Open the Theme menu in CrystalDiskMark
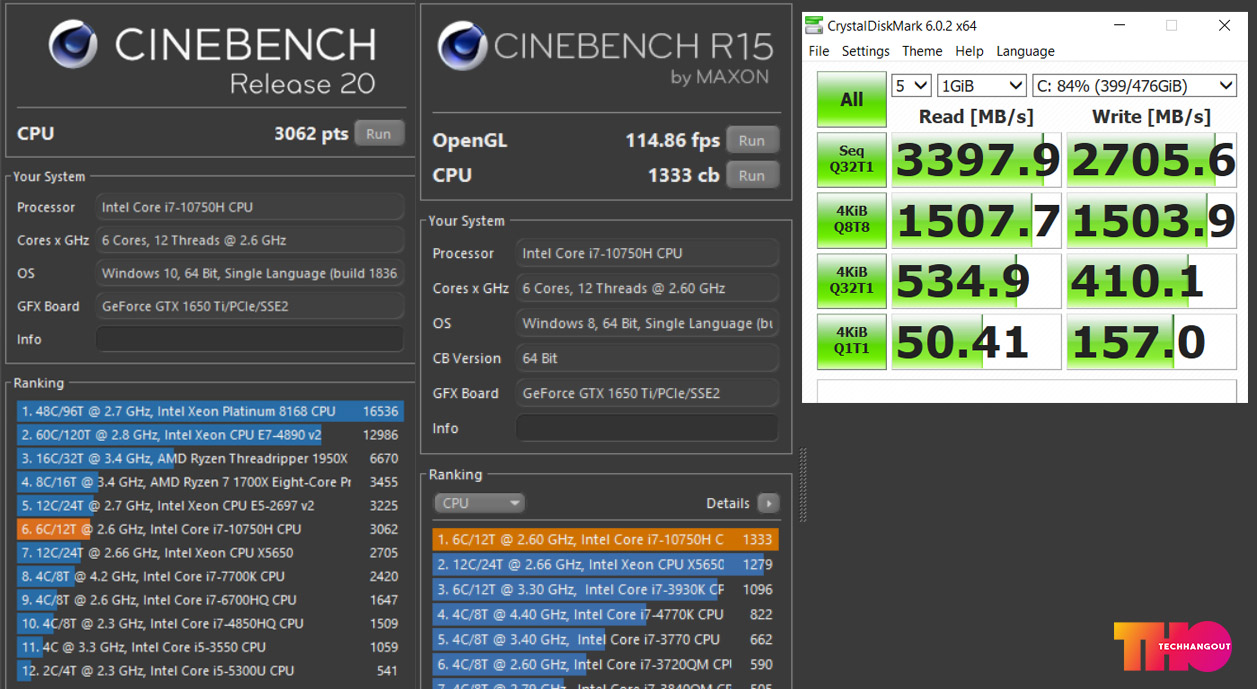Image resolution: width=1257 pixels, height=689 pixels. 922,51
